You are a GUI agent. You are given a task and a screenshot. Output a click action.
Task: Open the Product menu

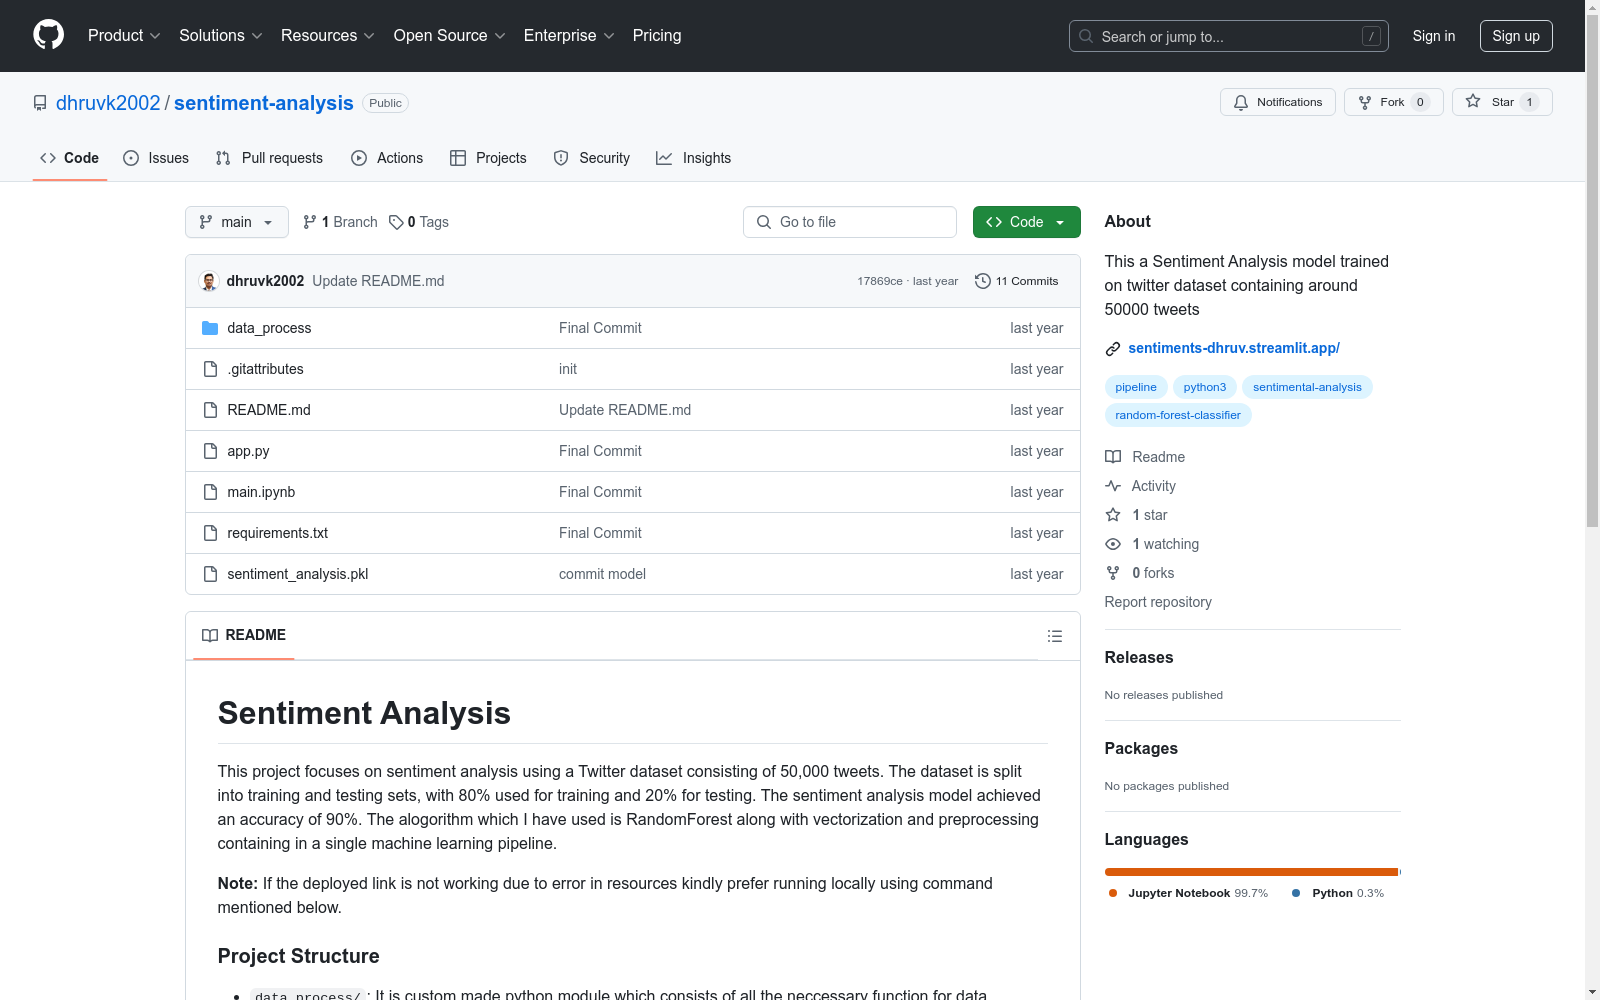pyautogui.click(x=124, y=36)
